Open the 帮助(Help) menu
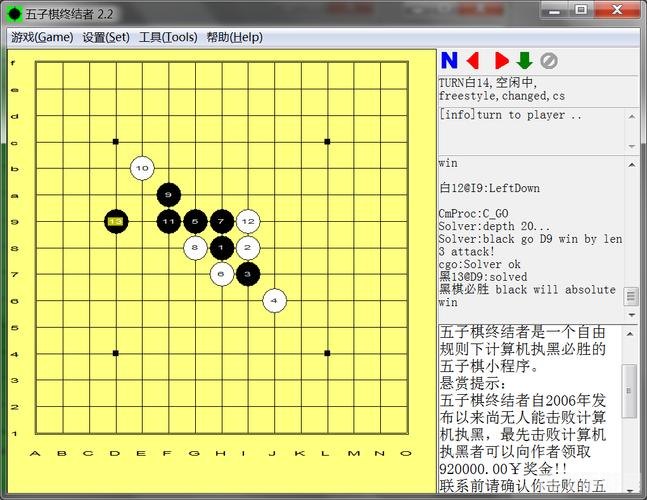 [234, 38]
